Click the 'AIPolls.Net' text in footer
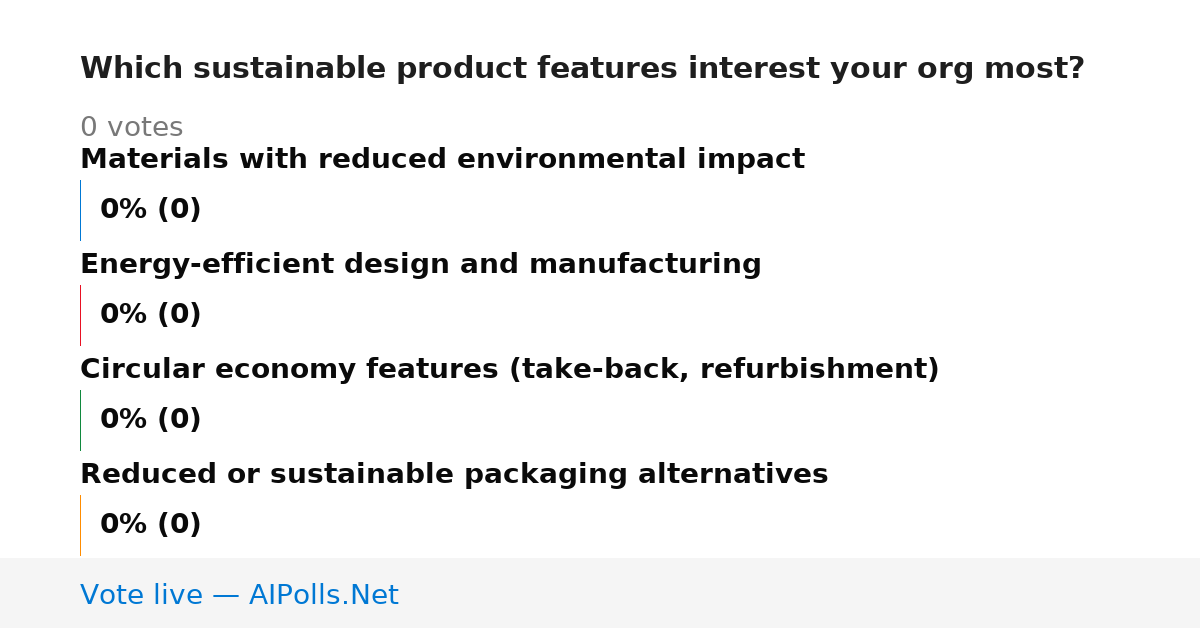 (x=324, y=595)
